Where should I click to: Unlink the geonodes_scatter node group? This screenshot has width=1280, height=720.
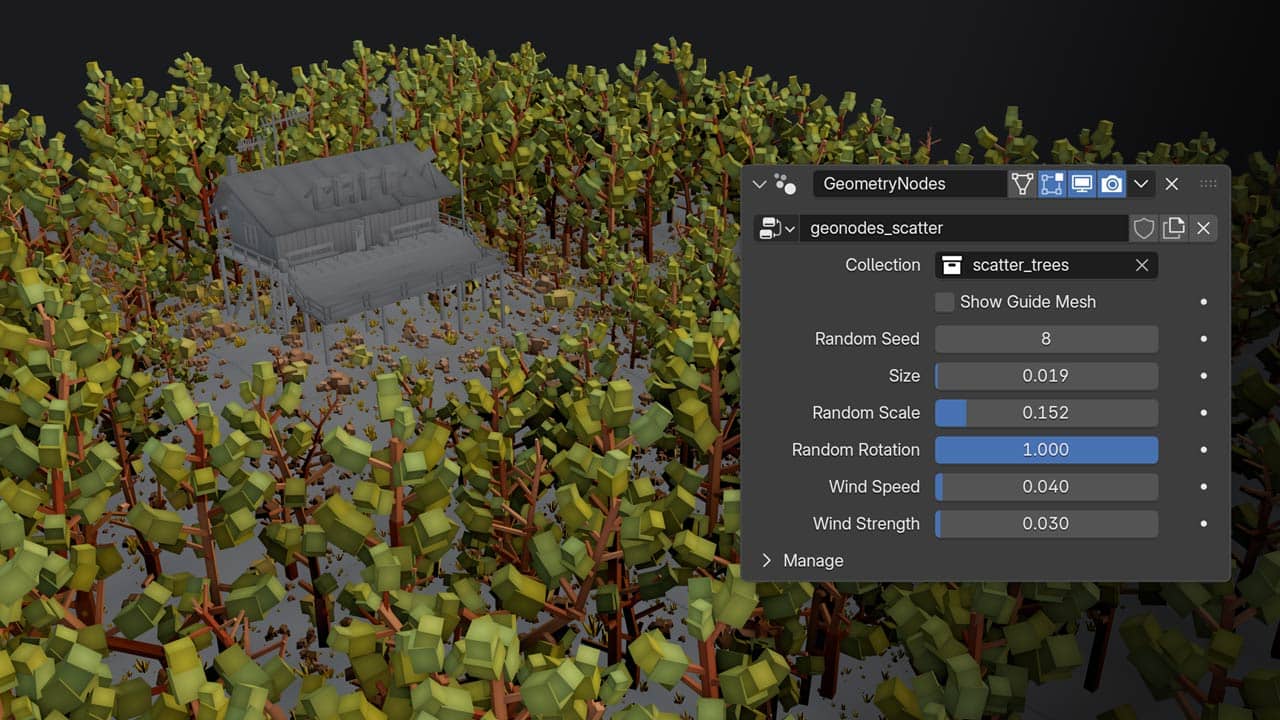1203,228
